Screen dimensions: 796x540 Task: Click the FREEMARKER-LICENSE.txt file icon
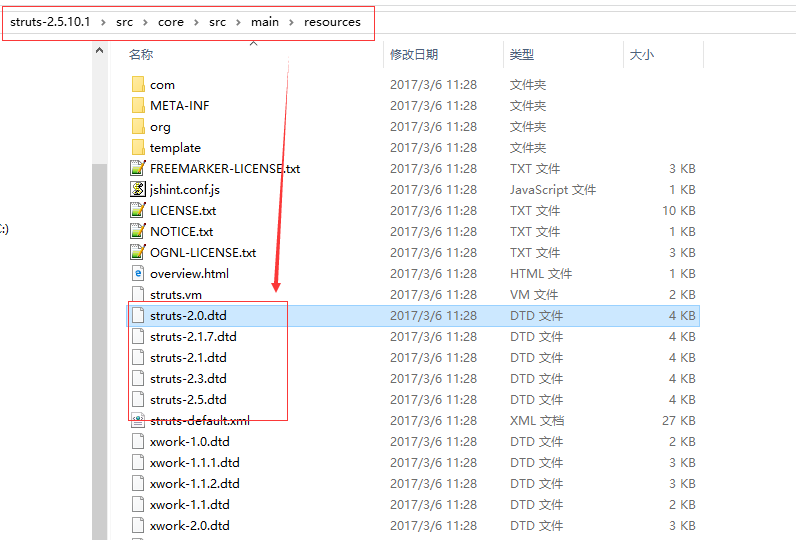pyautogui.click(x=138, y=168)
